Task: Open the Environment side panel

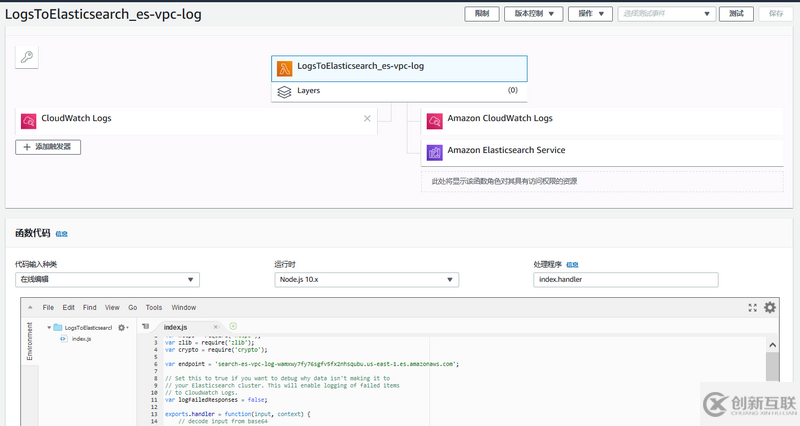Action: coord(30,341)
